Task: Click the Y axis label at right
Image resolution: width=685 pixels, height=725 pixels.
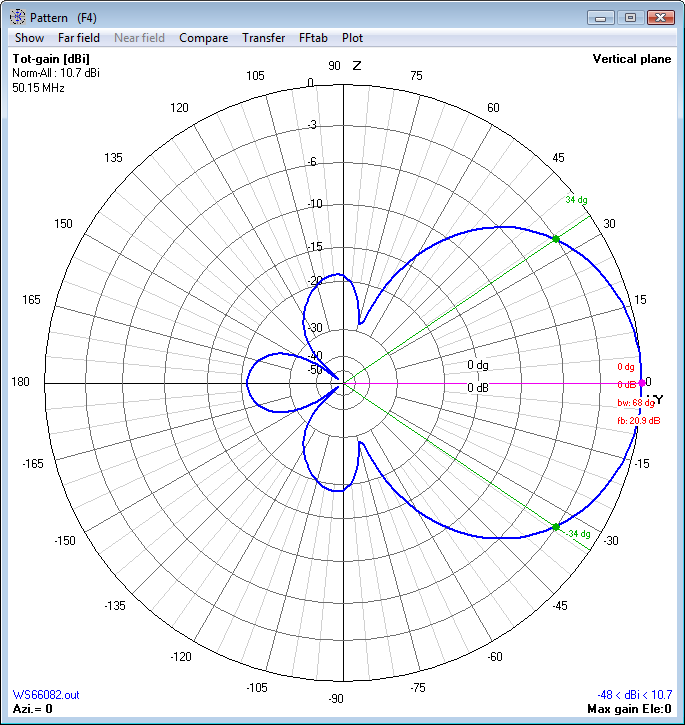Action: [659, 400]
